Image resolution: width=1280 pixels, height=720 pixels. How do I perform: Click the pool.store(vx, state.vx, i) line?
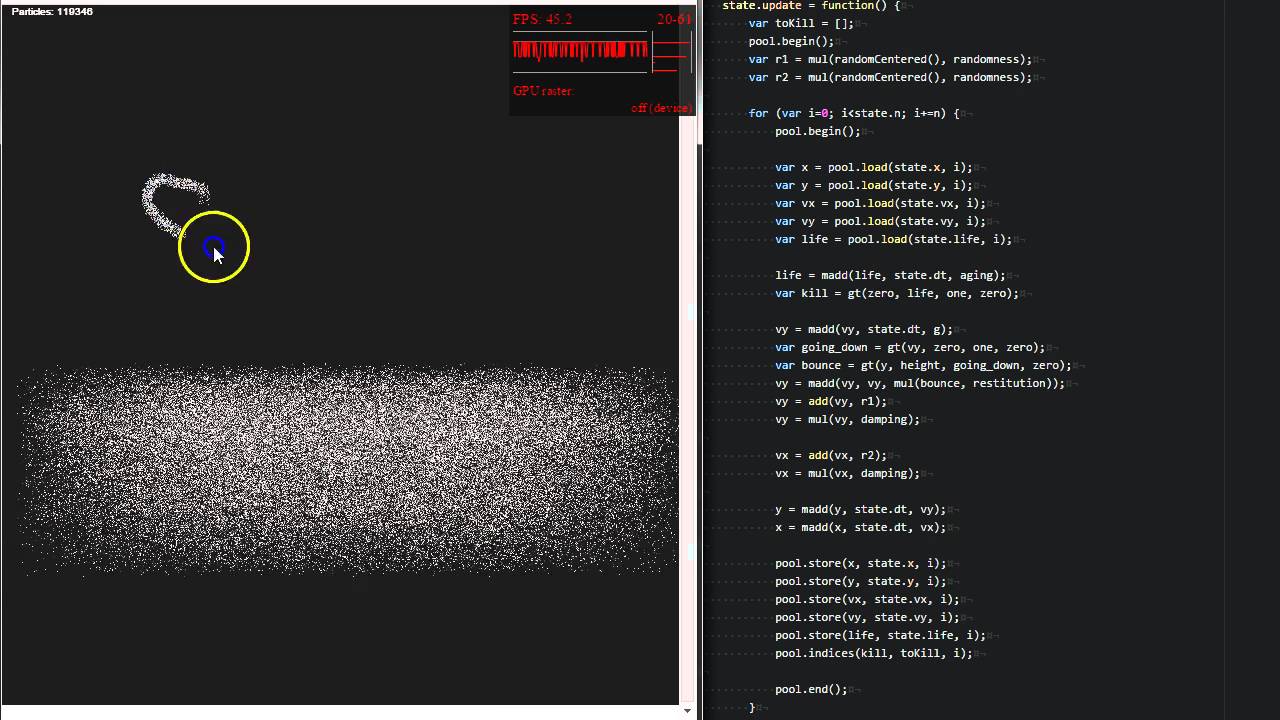(x=867, y=599)
